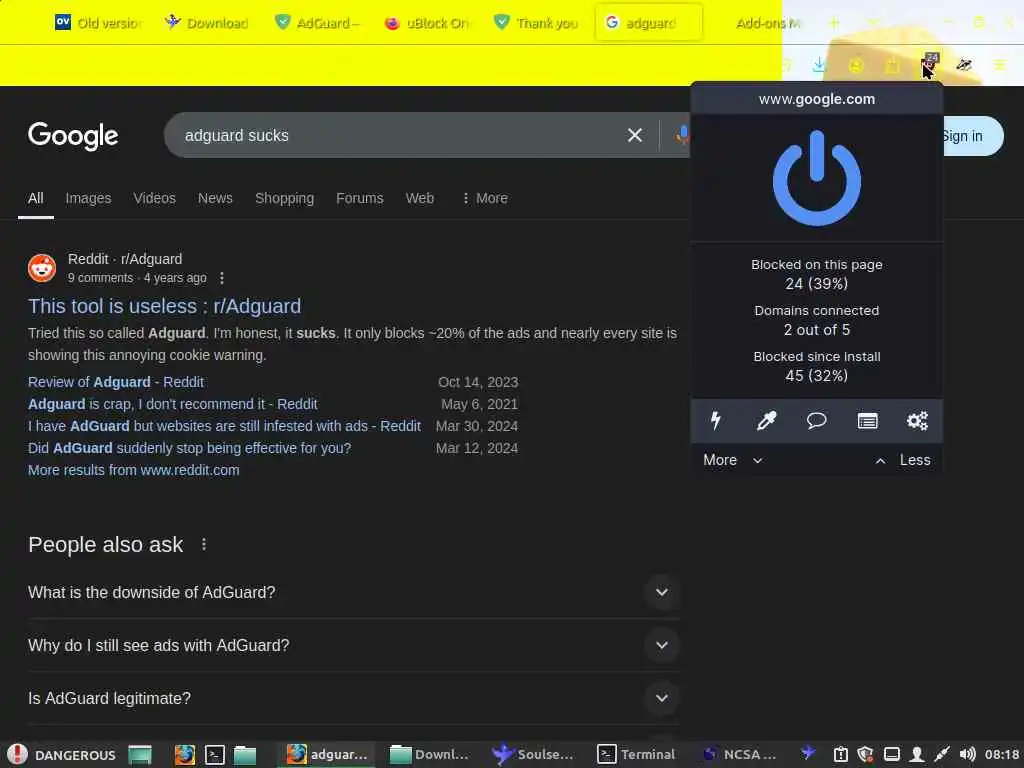Open the lightning bolt element zapper

[716, 421]
